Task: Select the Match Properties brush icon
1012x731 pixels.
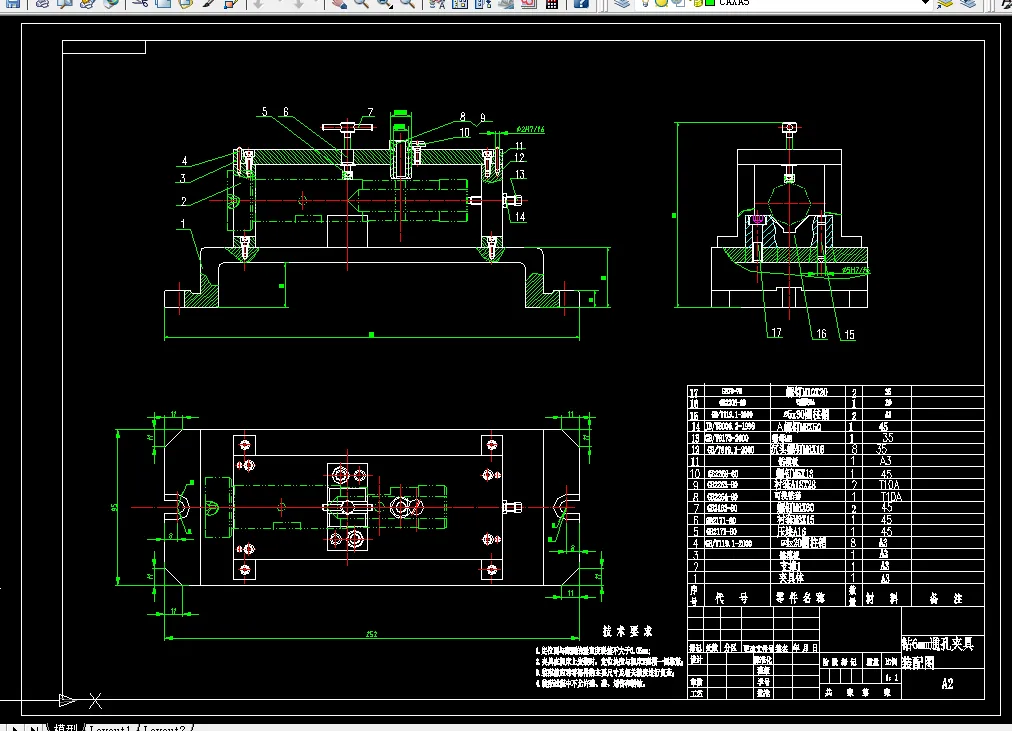Action: [x=208, y=3]
